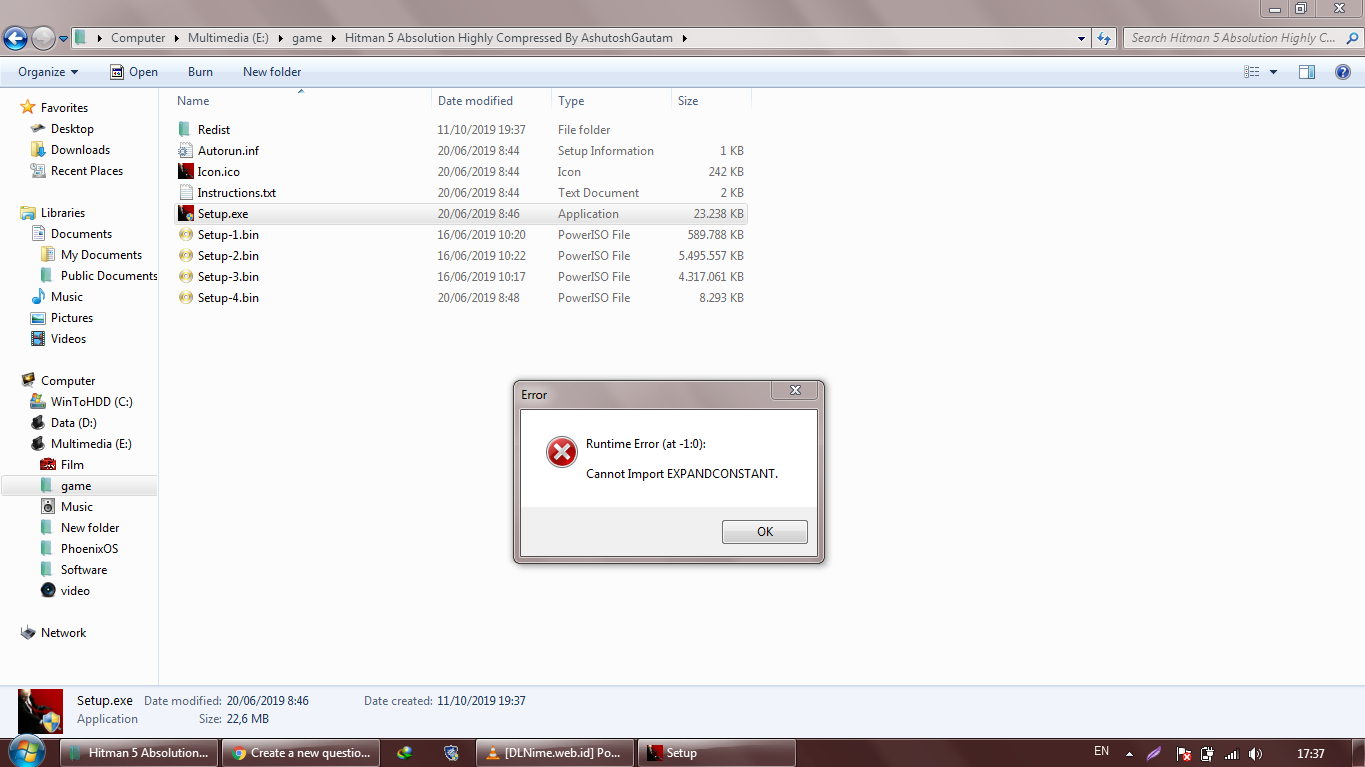1365x767 pixels.
Task: Click game breadcrumb segment
Action: (x=307, y=38)
